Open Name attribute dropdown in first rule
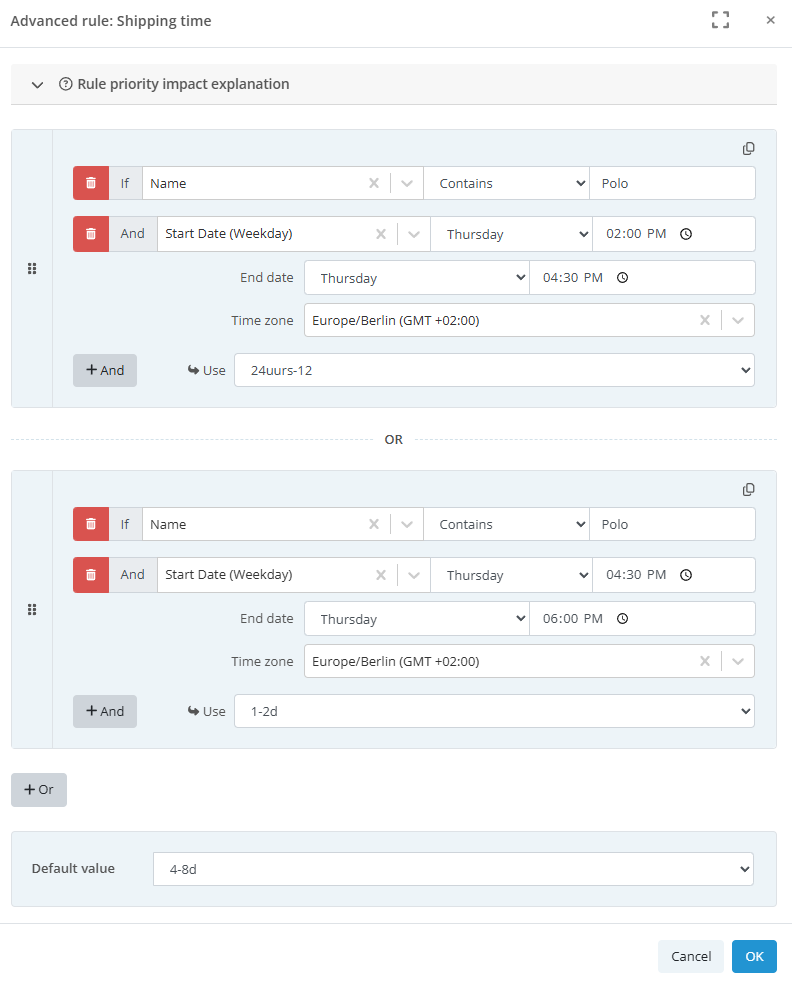Screen dimensions: 792x988 point(407,183)
